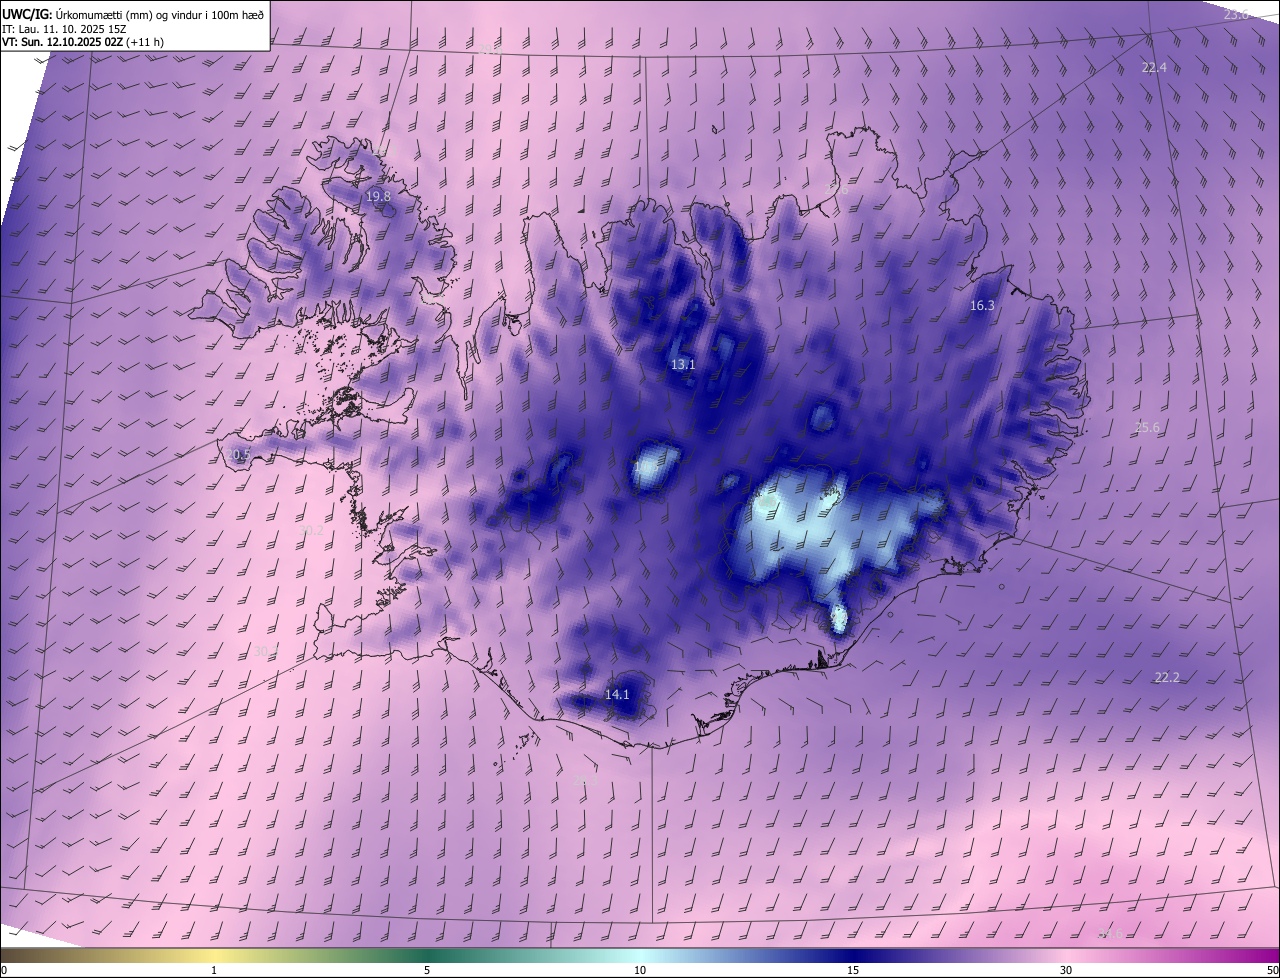Click the 'IT: Lau. 11. 10. 2025 15Z' line
This screenshot has height=978, width=1280.
pos(66,28)
